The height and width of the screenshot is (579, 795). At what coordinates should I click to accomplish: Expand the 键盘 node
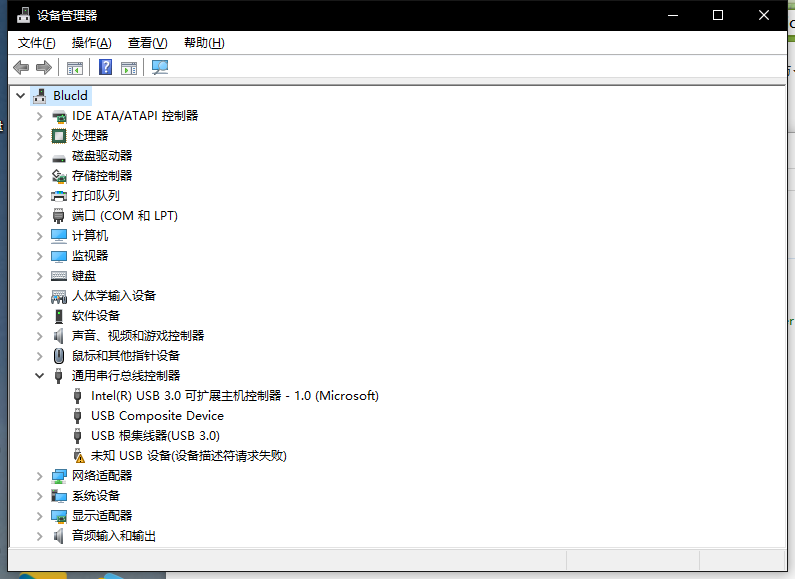click(x=40, y=276)
